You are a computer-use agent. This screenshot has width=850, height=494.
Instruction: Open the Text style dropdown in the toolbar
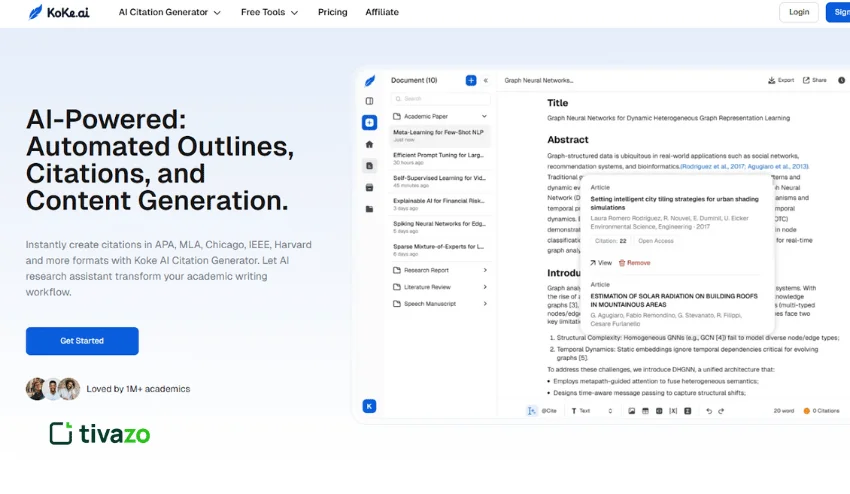pos(585,411)
